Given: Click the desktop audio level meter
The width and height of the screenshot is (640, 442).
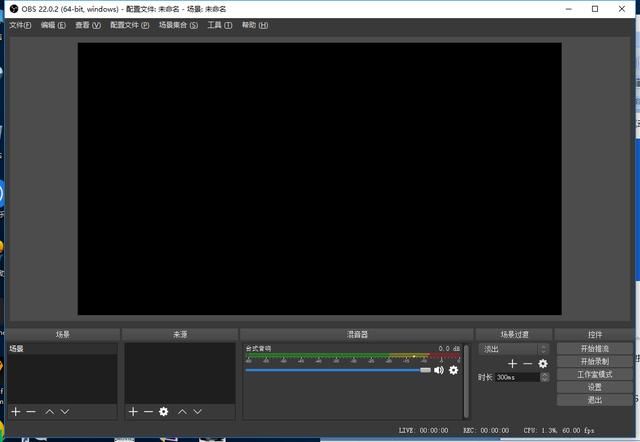Looking at the screenshot, I should pyautogui.click(x=353, y=356).
